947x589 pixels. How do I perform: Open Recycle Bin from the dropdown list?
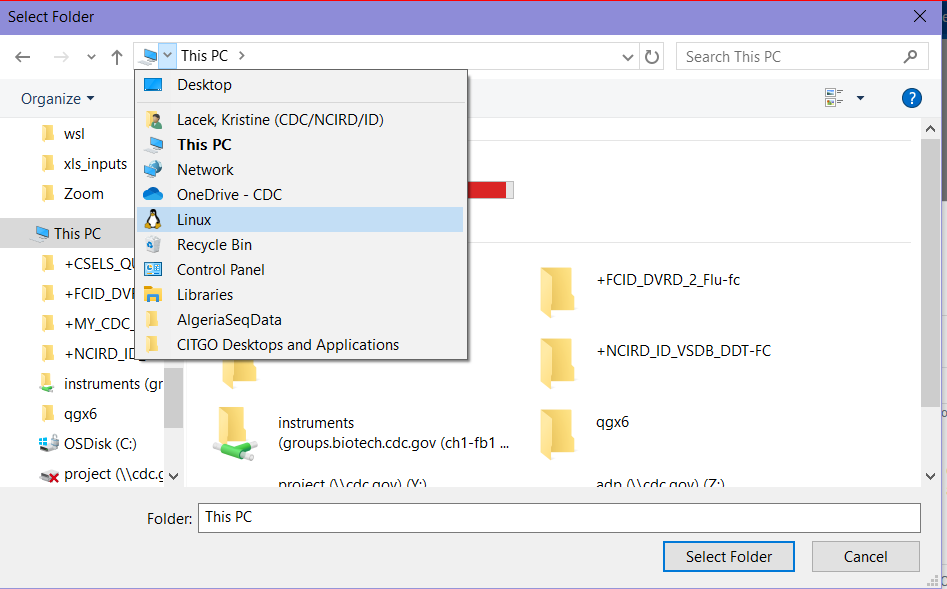[x=300, y=245]
